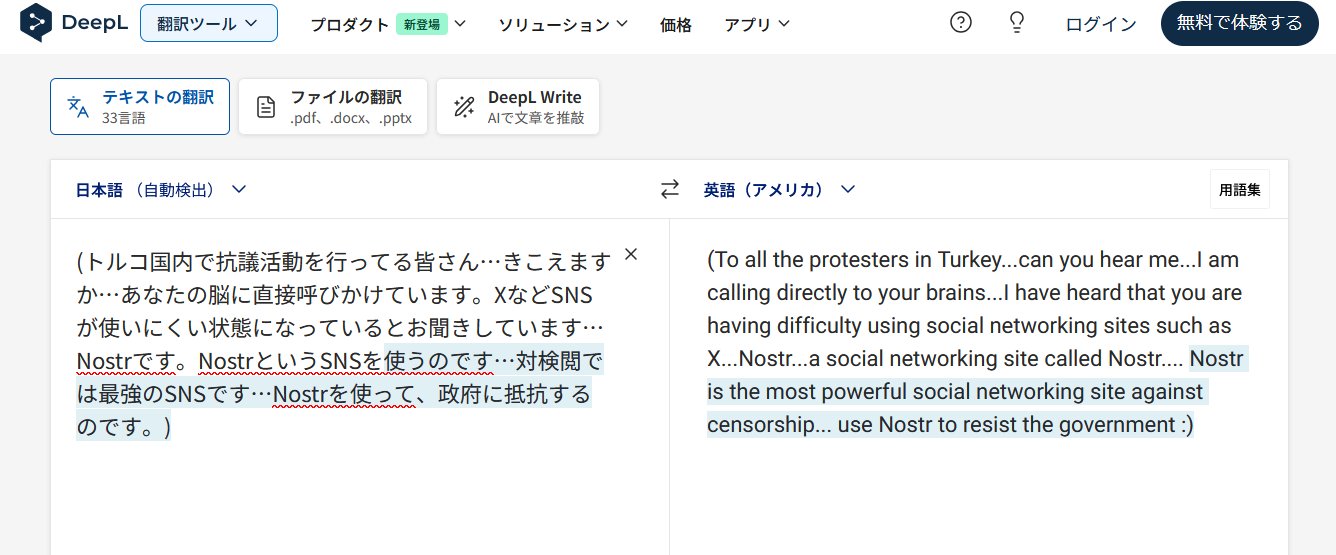Click the English translated text output
Viewport: 1336px width, 555px height.
point(977,342)
